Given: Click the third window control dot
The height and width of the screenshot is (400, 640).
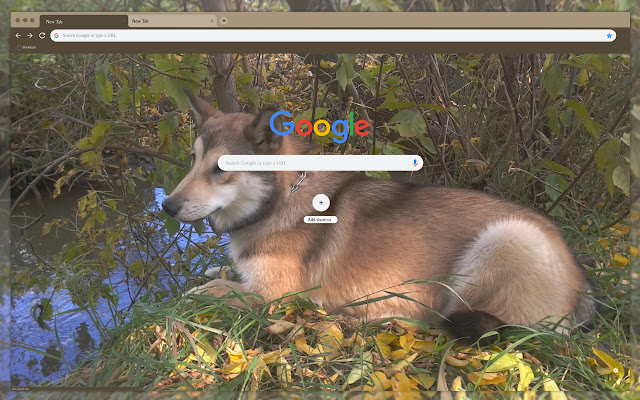Looking at the screenshot, I should click(32, 20).
